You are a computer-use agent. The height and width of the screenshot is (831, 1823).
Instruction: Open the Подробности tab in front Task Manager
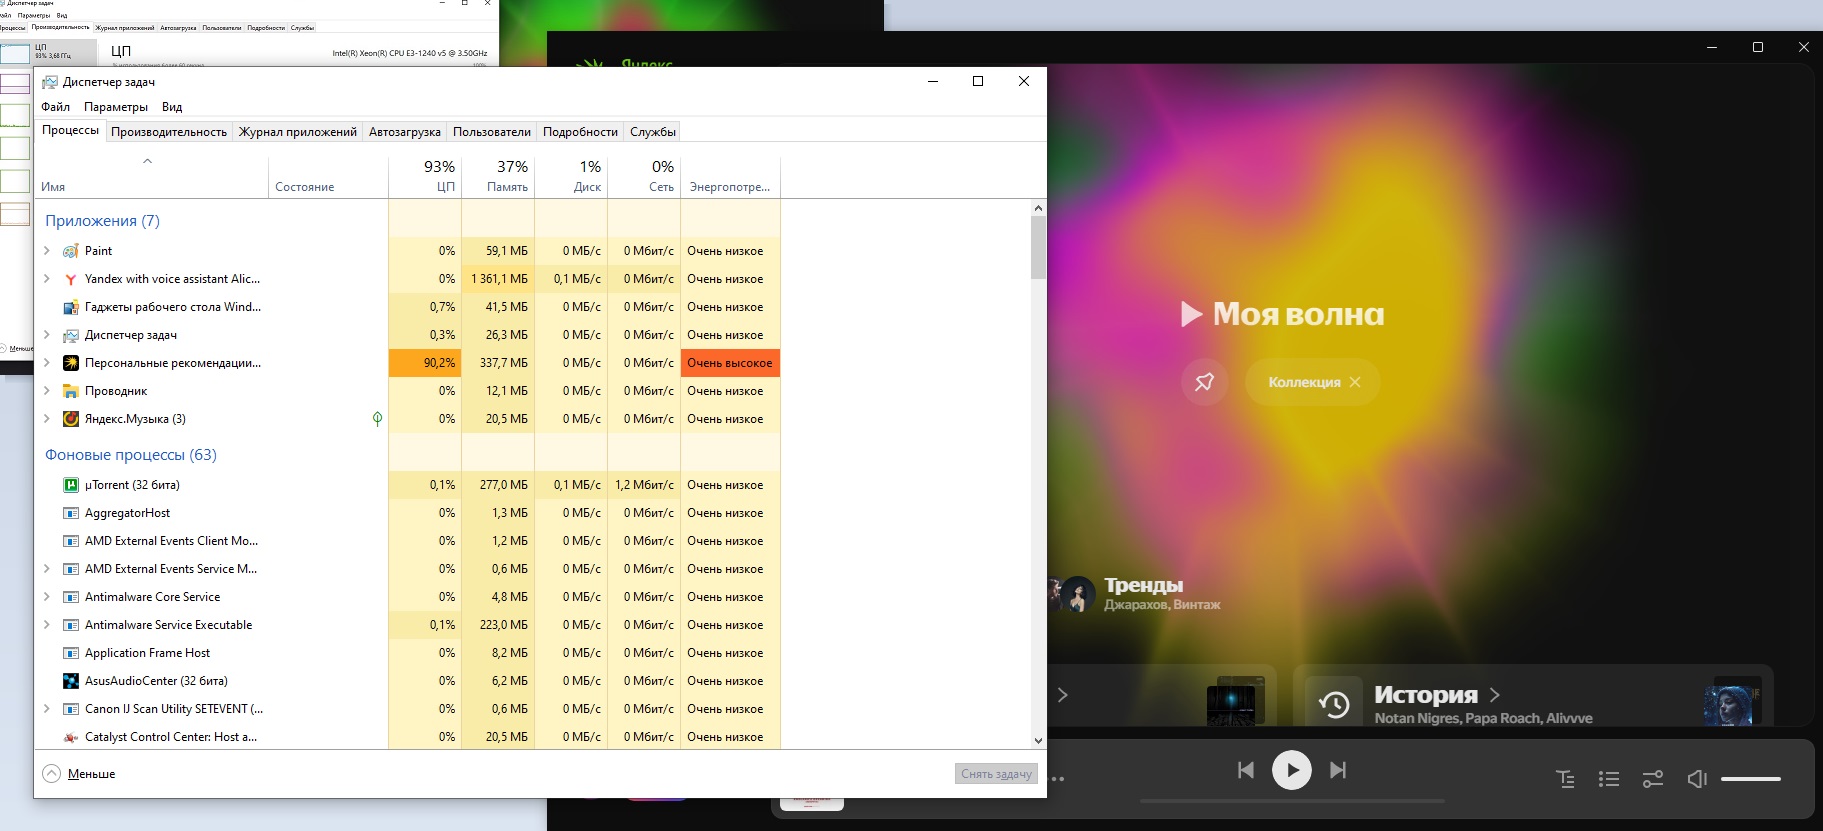click(580, 132)
